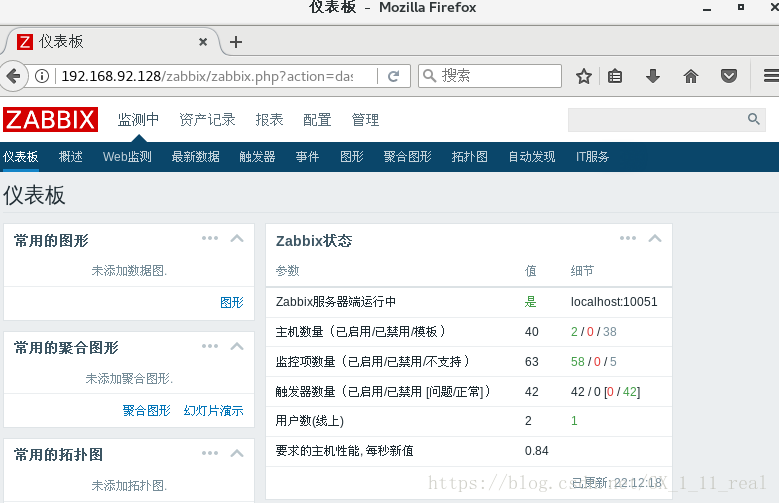Open the 报表 main menu
Viewport: 779px width, 503px height.
click(x=269, y=119)
